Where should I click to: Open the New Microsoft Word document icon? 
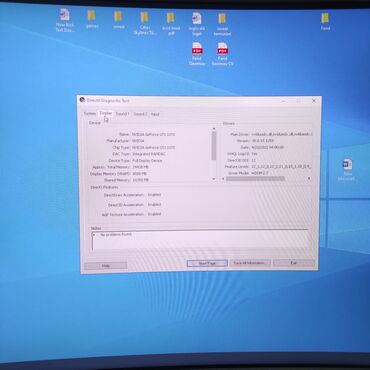(x=347, y=170)
